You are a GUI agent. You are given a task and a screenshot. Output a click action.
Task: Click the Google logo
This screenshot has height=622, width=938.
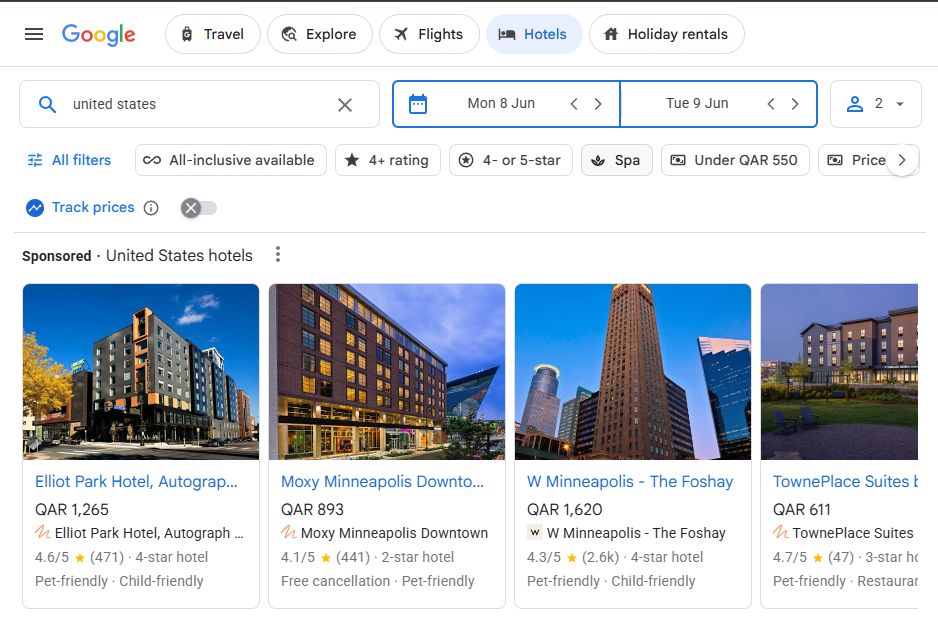coord(99,35)
